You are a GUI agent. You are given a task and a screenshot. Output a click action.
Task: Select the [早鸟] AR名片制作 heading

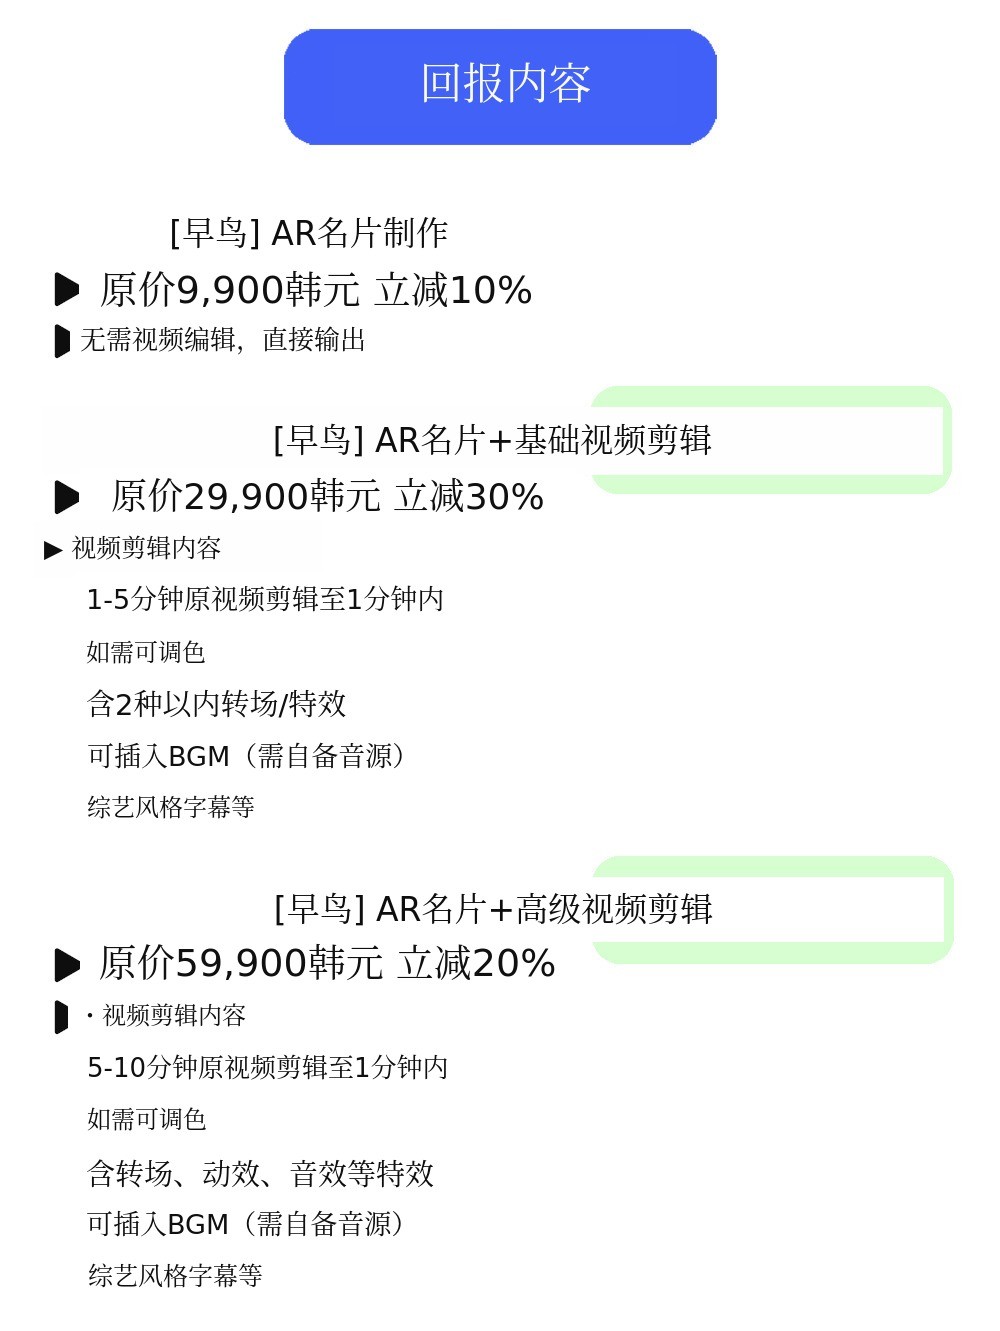308,233
